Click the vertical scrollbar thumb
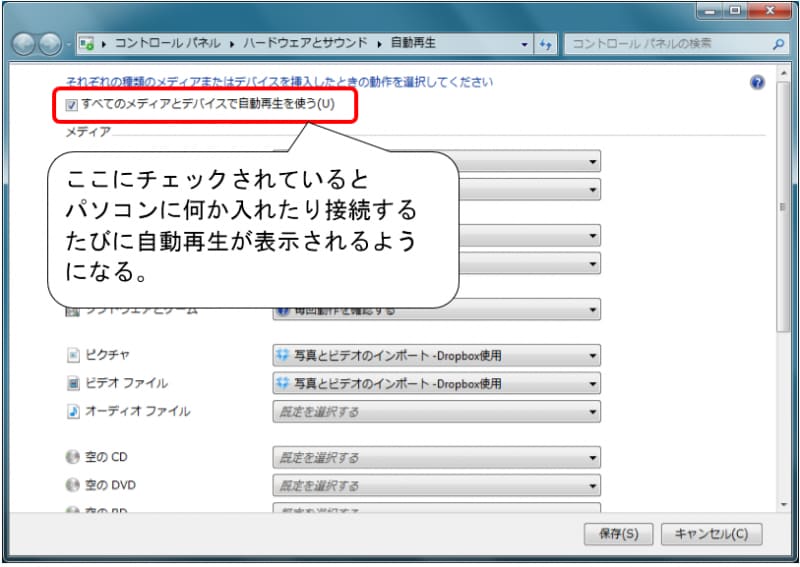800x567 pixels. pos(783,207)
